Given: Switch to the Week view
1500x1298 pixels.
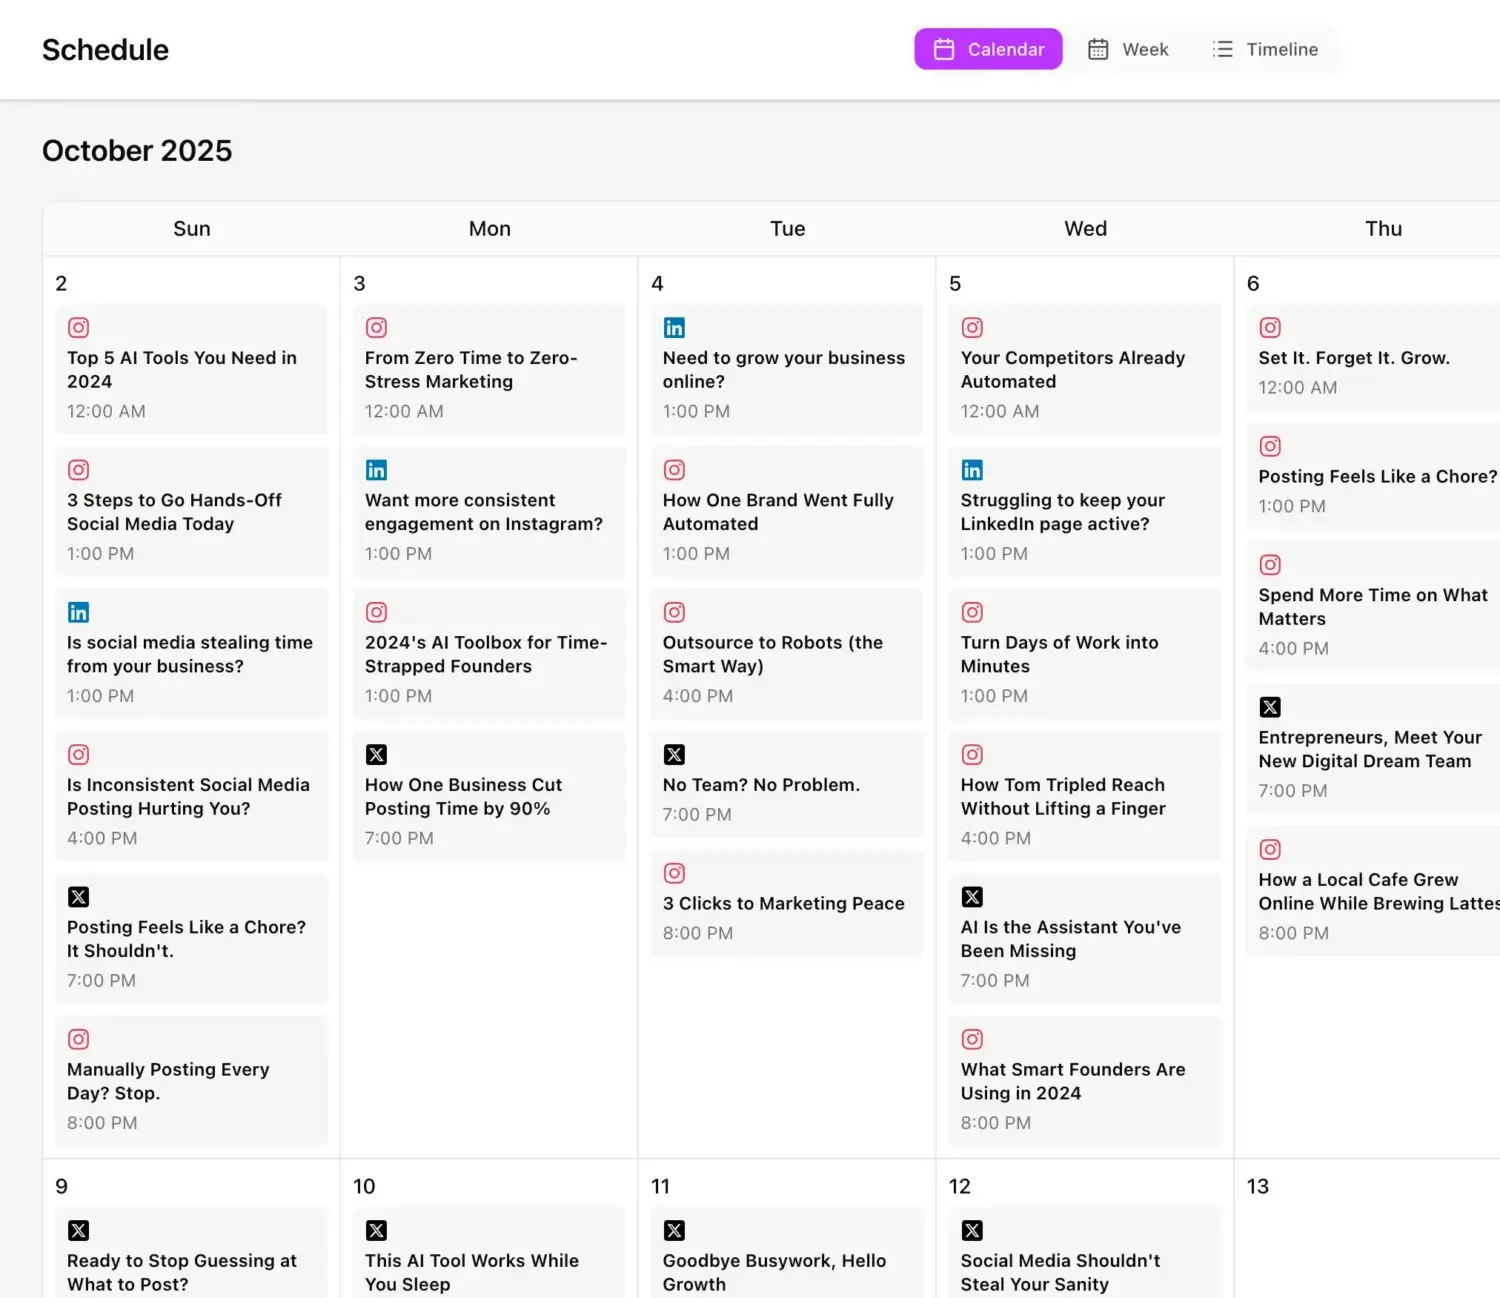Looking at the screenshot, I should click(1128, 48).
